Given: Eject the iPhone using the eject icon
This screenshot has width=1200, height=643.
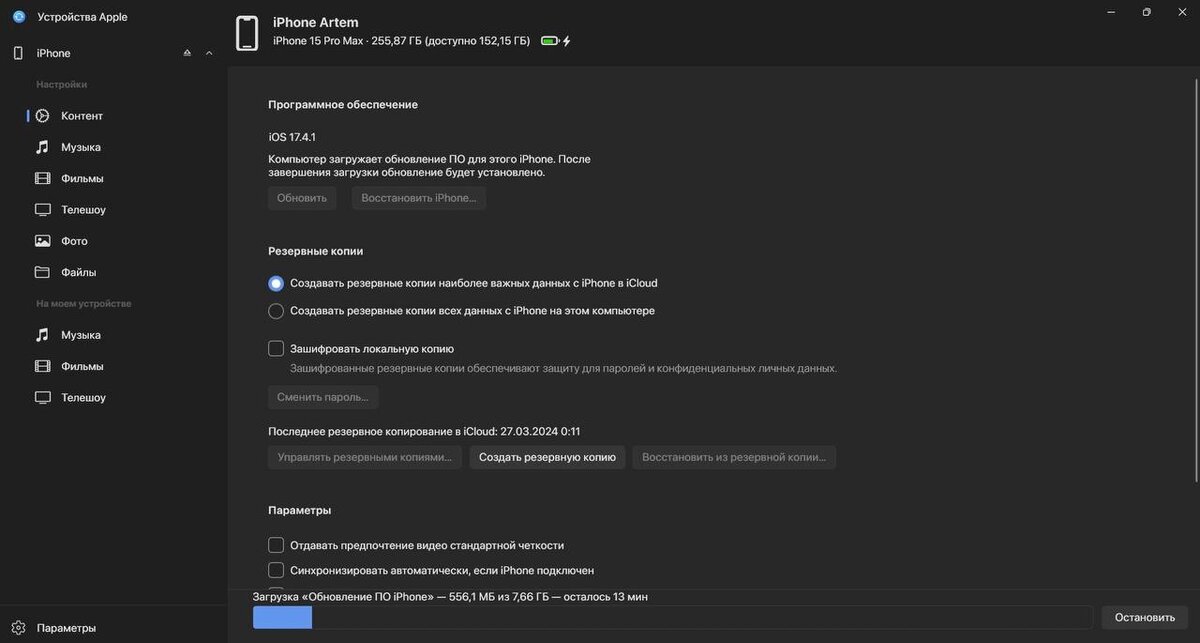Looking at the screenshot, I should 187,53.
